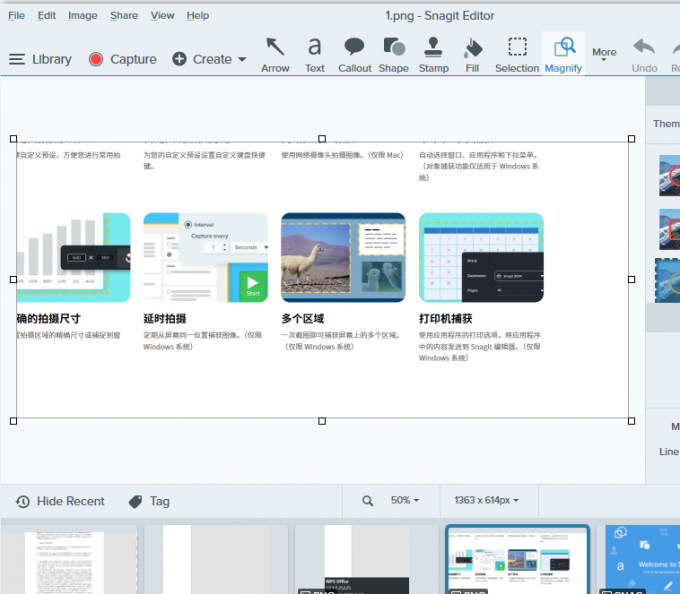This screenshot has width=680, height=594.
Task: Select the Text tool
Action: coord(314,55)
